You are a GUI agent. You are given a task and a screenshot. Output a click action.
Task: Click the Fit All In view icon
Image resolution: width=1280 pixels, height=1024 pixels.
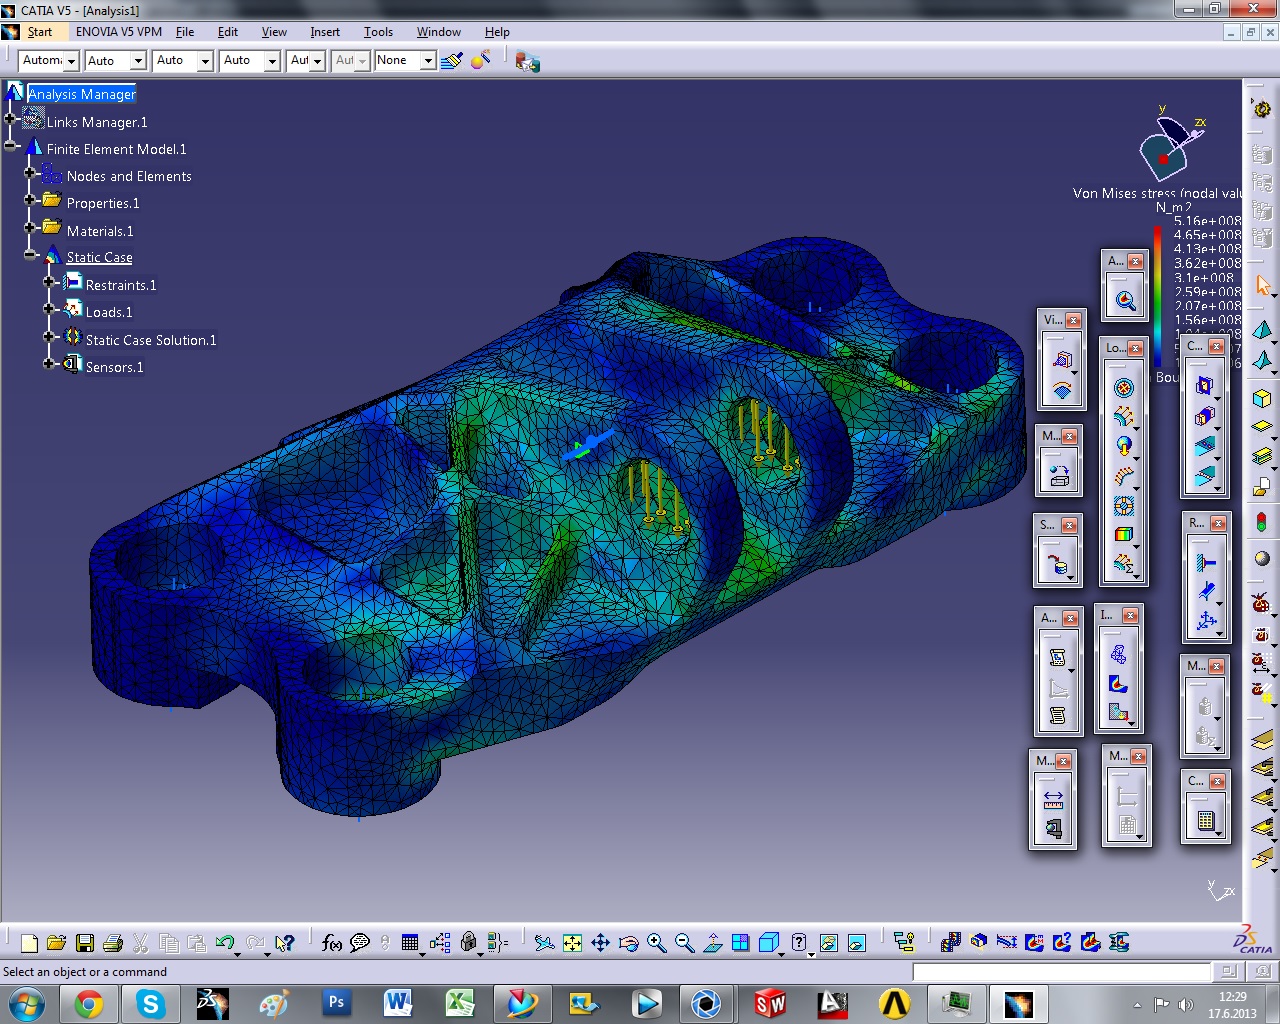pyautogui.click(x=572, y=943)
